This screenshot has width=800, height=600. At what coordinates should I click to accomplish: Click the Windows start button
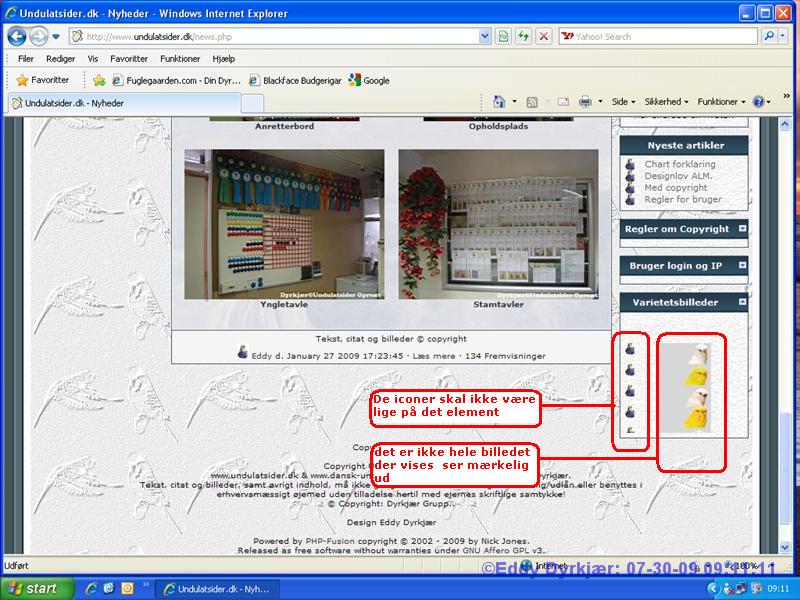(x=37, y=588)
